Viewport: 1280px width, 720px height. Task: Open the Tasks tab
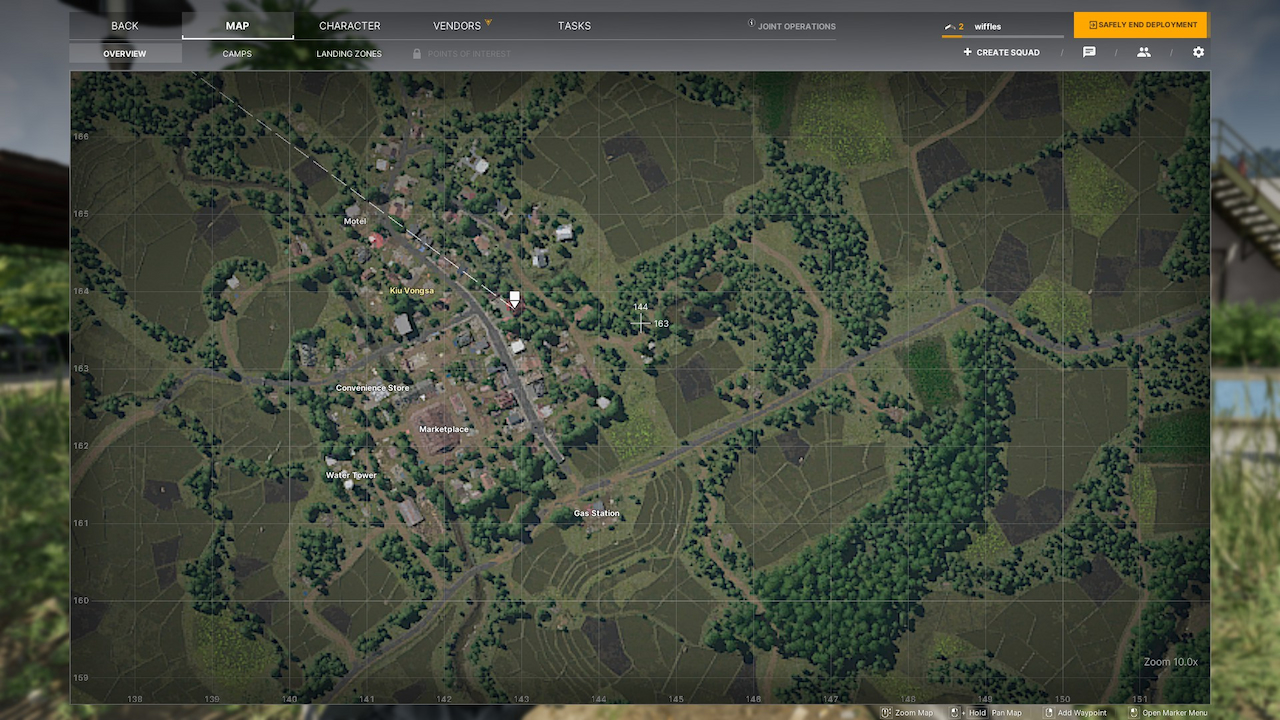[x=574, y=26]
